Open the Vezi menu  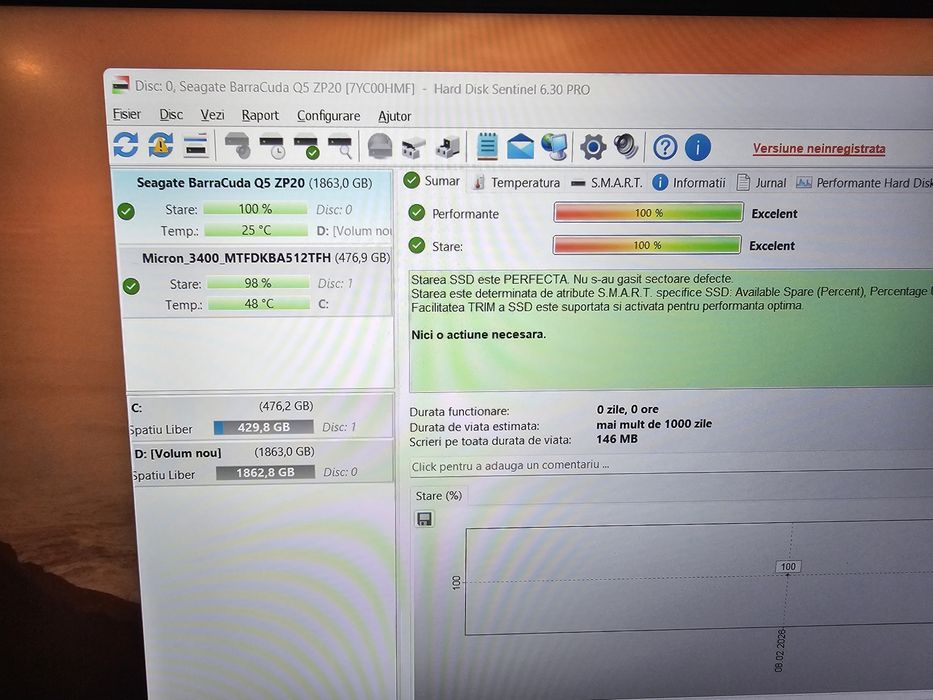click(x=212, y=115)
